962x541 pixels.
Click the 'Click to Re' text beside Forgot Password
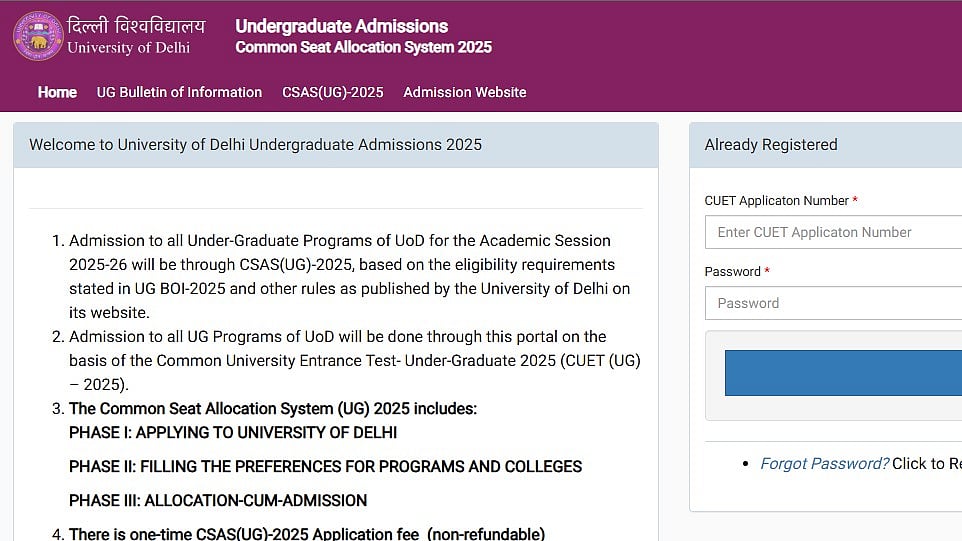(x=926, y=463)
